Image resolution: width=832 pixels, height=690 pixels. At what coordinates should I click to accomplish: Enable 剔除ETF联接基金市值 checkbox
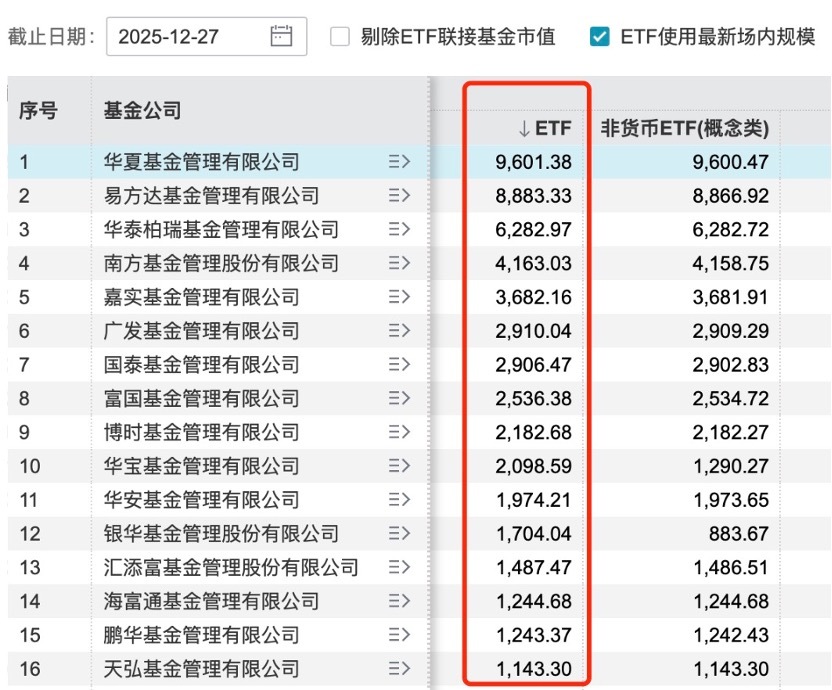(x=340, y=37)
